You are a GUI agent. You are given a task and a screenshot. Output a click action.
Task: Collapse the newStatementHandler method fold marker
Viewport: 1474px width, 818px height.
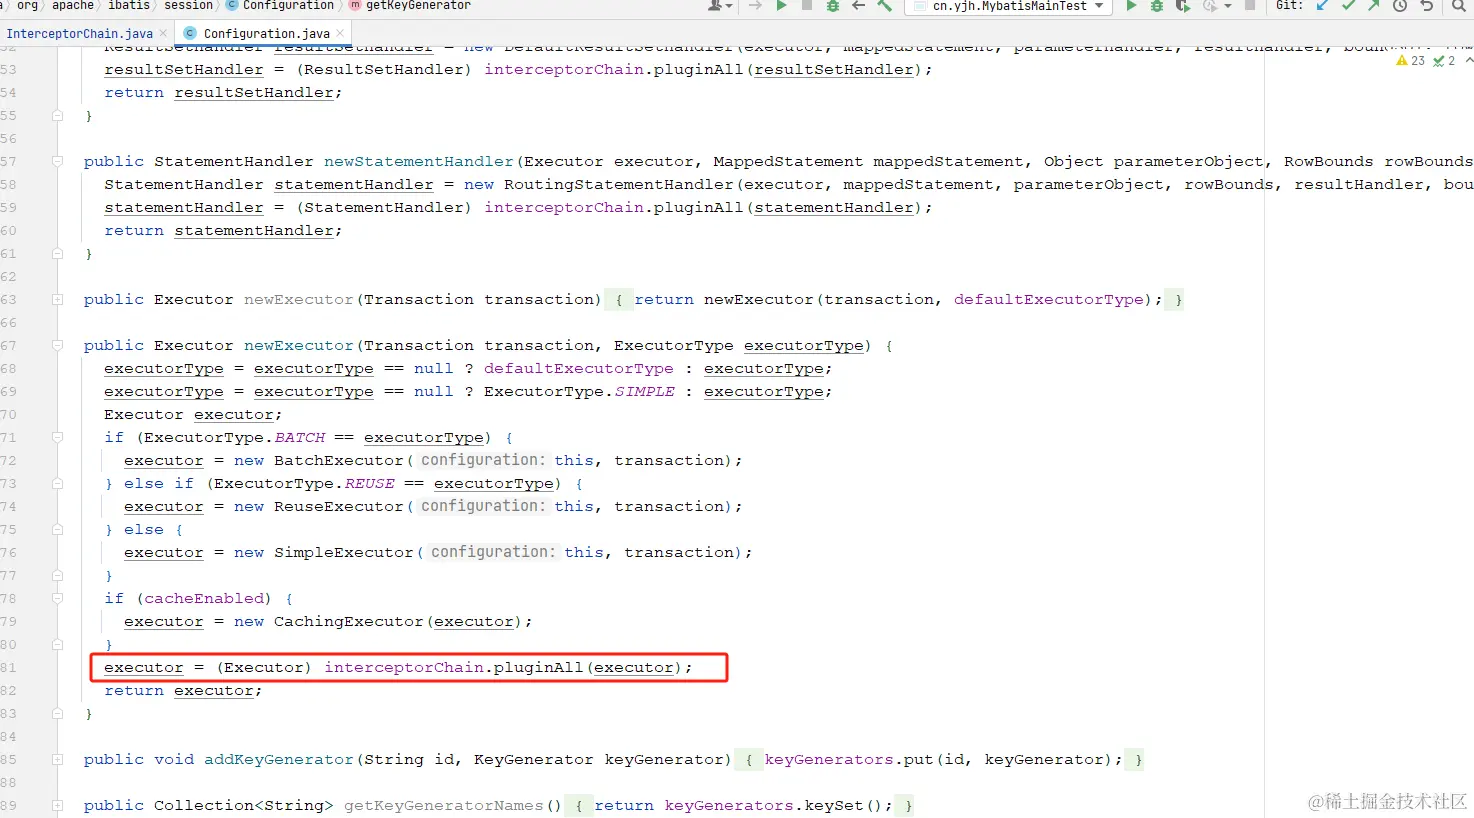tap(57, 161)
